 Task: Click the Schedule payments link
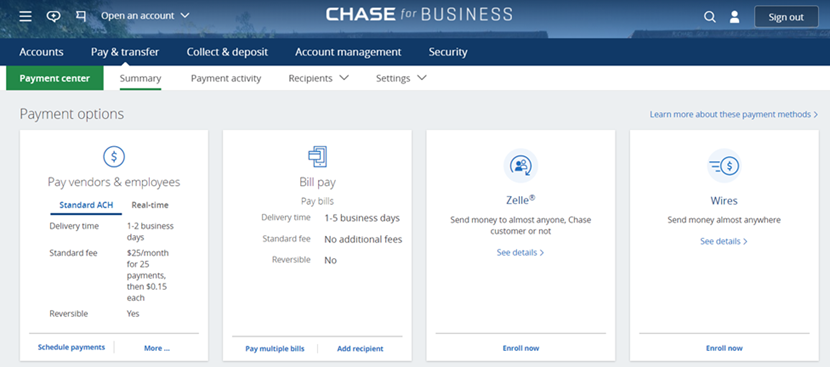pyautogui.click(x=71, y=347)
